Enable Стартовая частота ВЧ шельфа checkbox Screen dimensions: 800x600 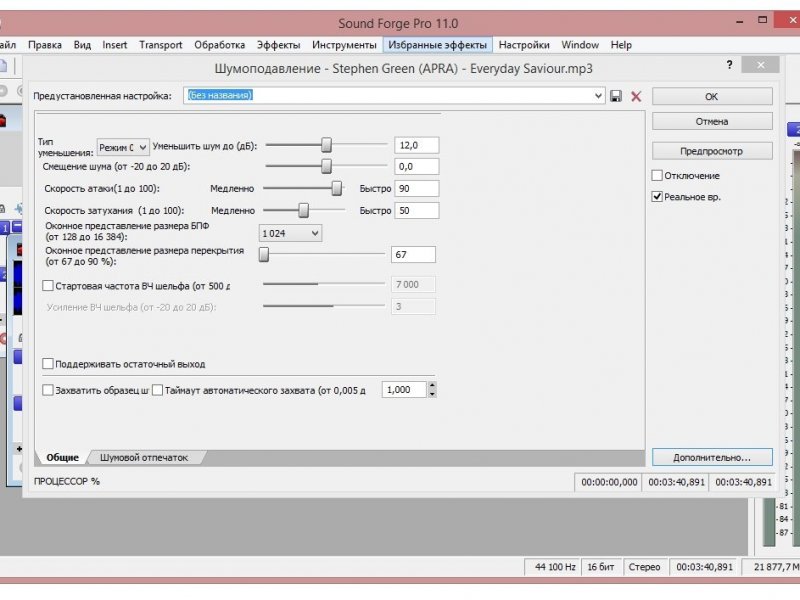47,286
